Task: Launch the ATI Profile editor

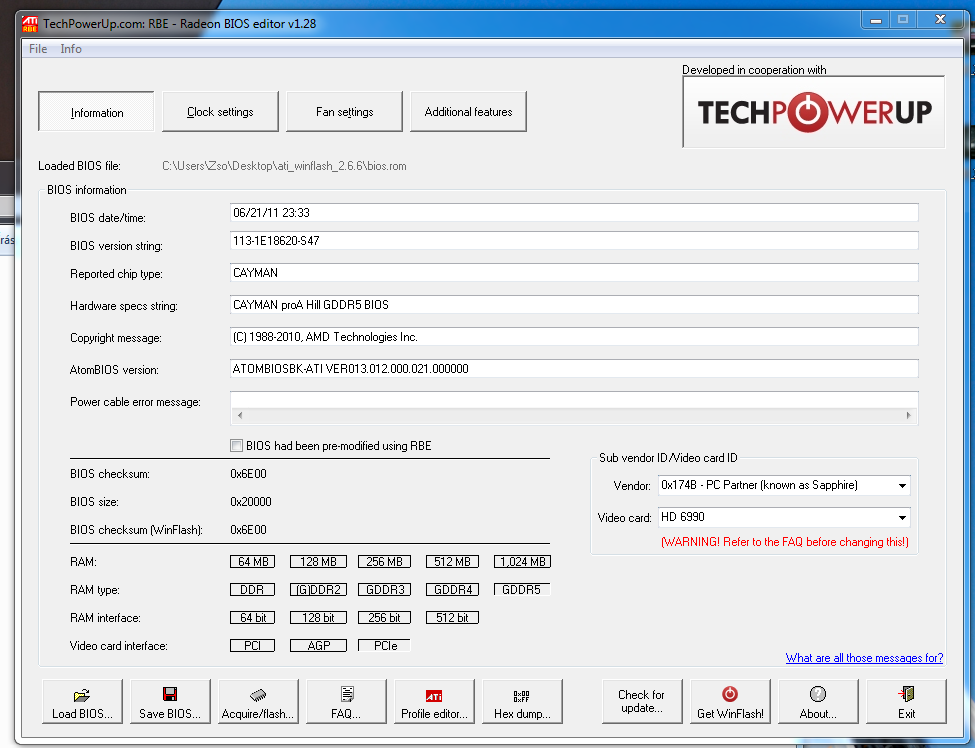Action: 434,701
